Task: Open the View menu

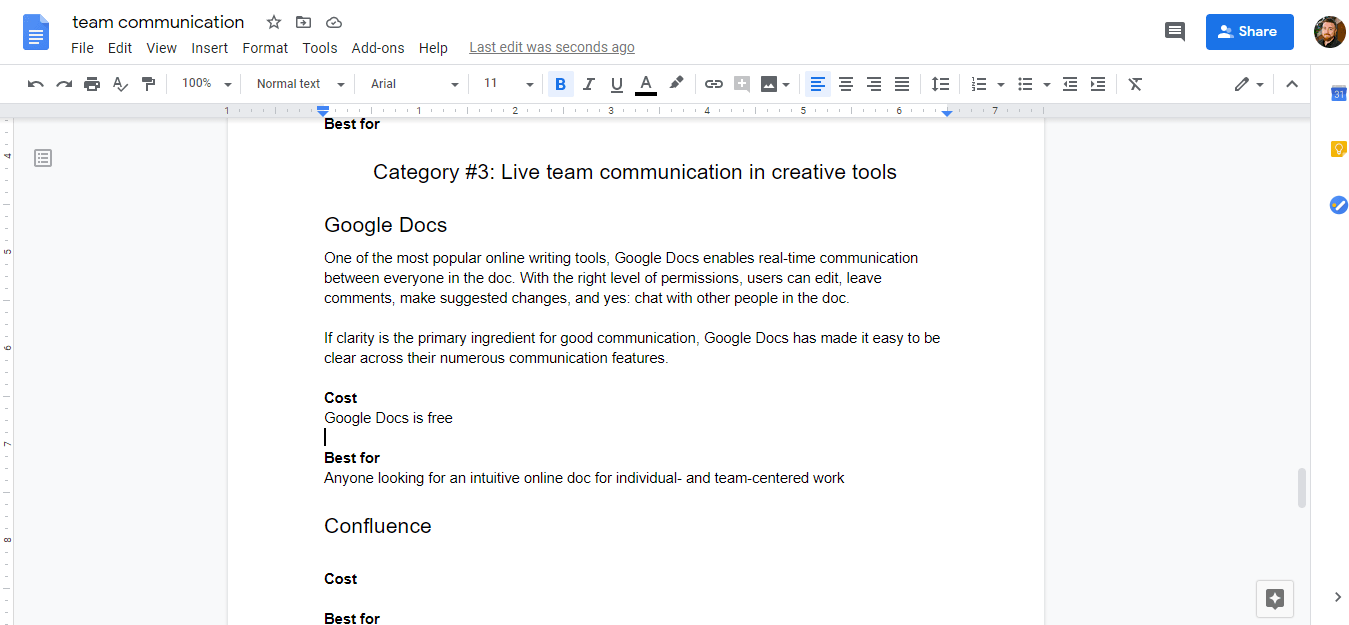Action: click(161, 48)
